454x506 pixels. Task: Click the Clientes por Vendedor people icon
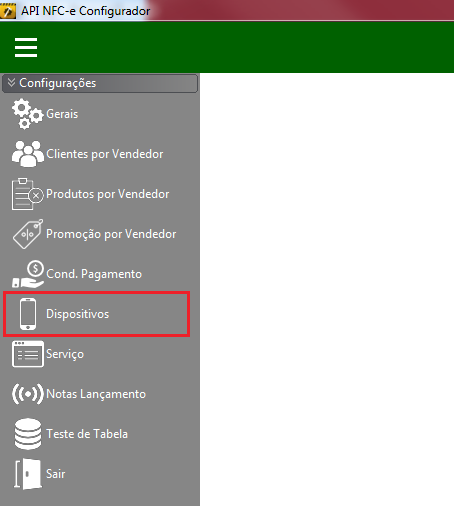pyautogui.click(x=28, y=154)
